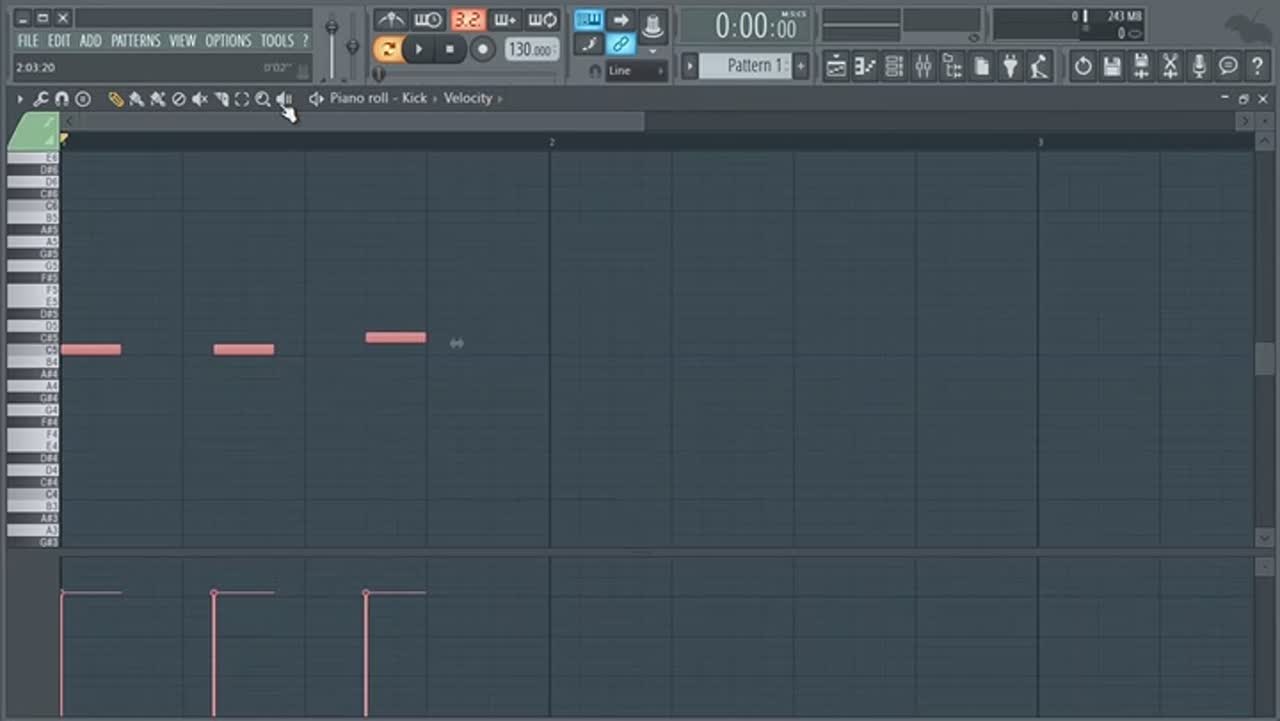Open the Mixer window icon
The height and width of the screenshot is (721, 1280).
(x=923, y=67)
